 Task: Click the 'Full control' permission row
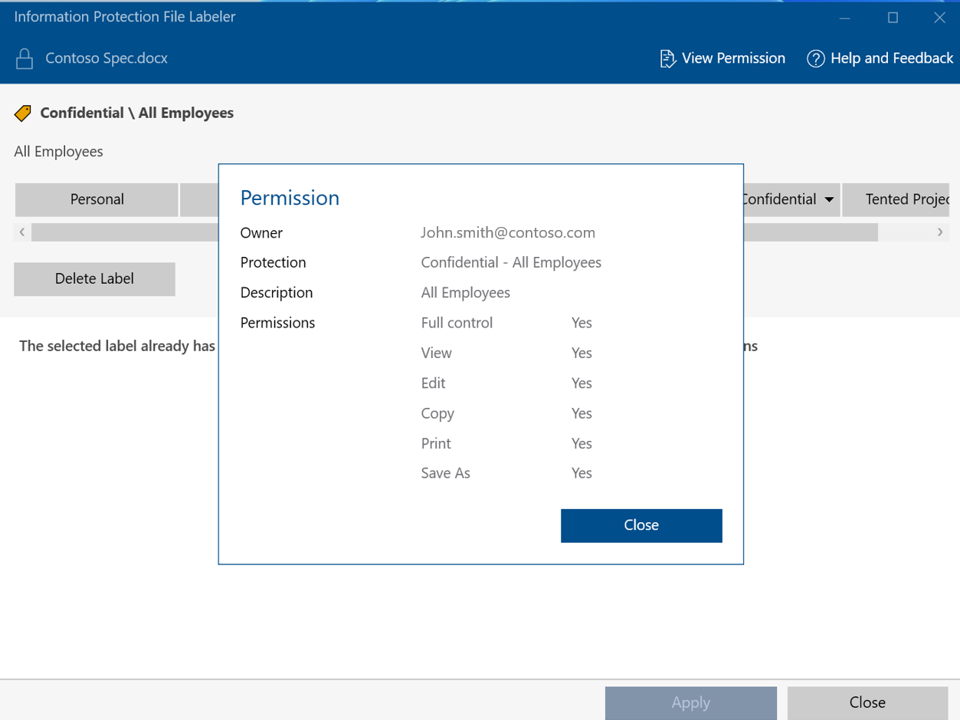[506, 323]
